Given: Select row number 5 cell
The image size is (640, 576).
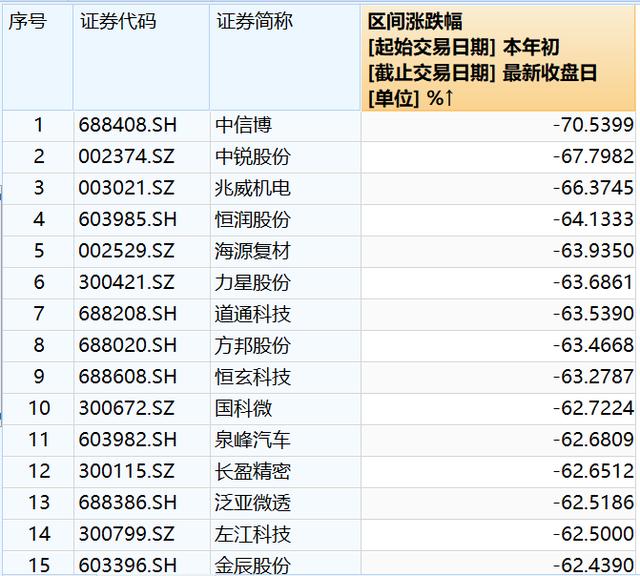Looking at the screenshot, I should pyautogui.click(x=38, y=251).
